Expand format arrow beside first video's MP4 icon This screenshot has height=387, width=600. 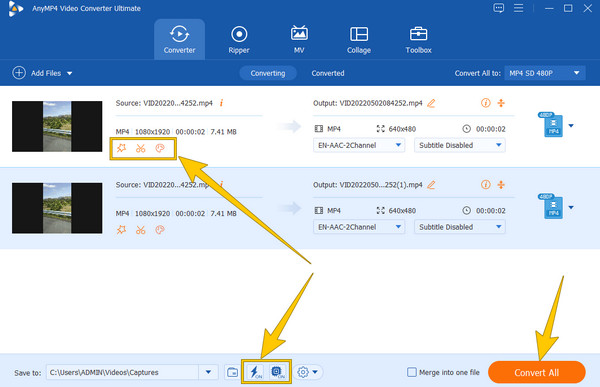click(571, 126)
